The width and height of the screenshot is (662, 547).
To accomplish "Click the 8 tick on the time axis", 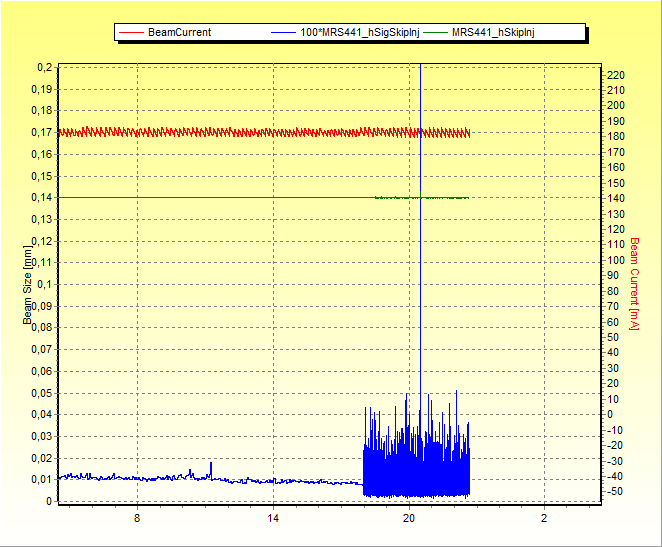I will click(x=137, y=519).
